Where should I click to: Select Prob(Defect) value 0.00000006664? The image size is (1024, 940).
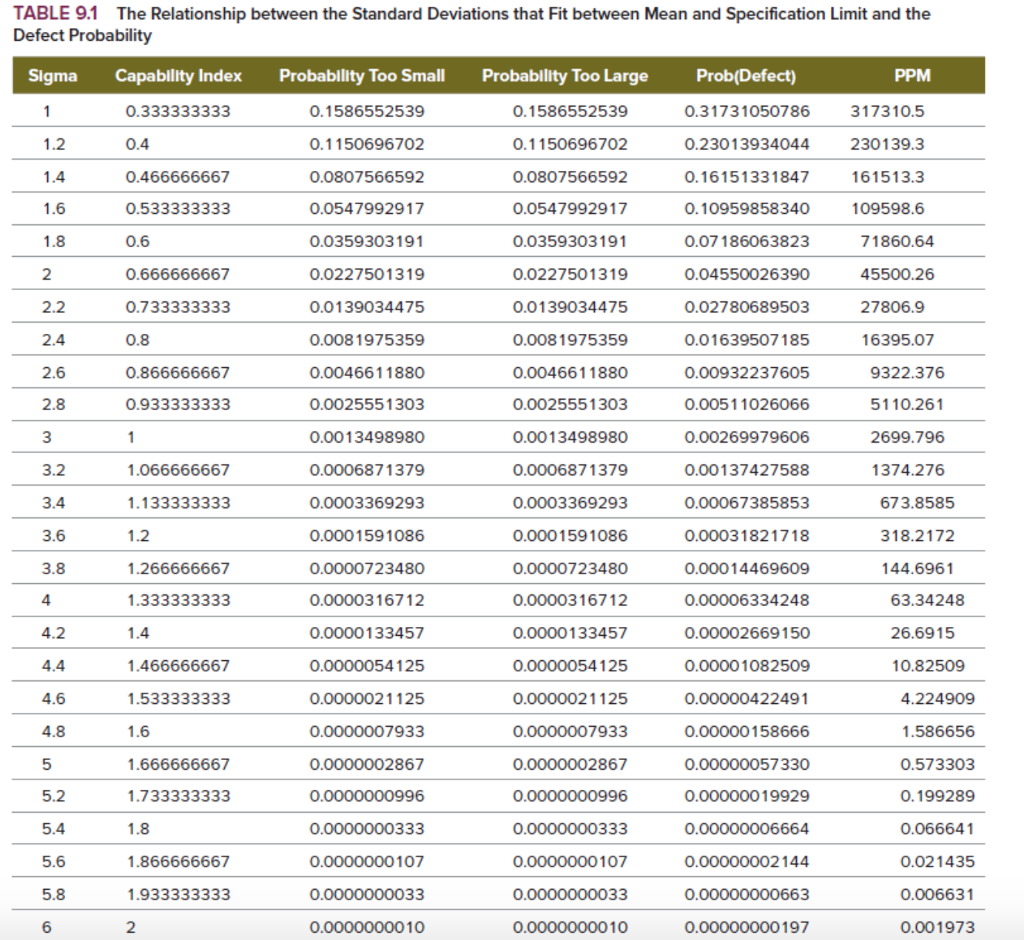pyautogui.click(x=747, y=829)
